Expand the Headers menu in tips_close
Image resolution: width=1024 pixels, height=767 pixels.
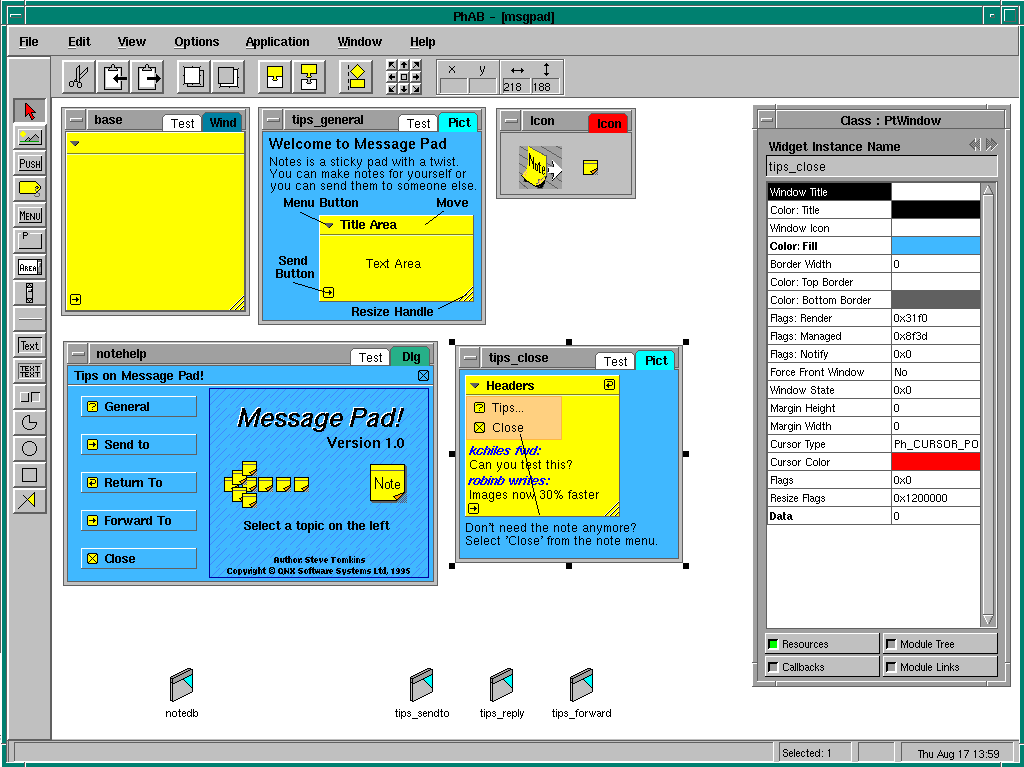pos(476,385)
